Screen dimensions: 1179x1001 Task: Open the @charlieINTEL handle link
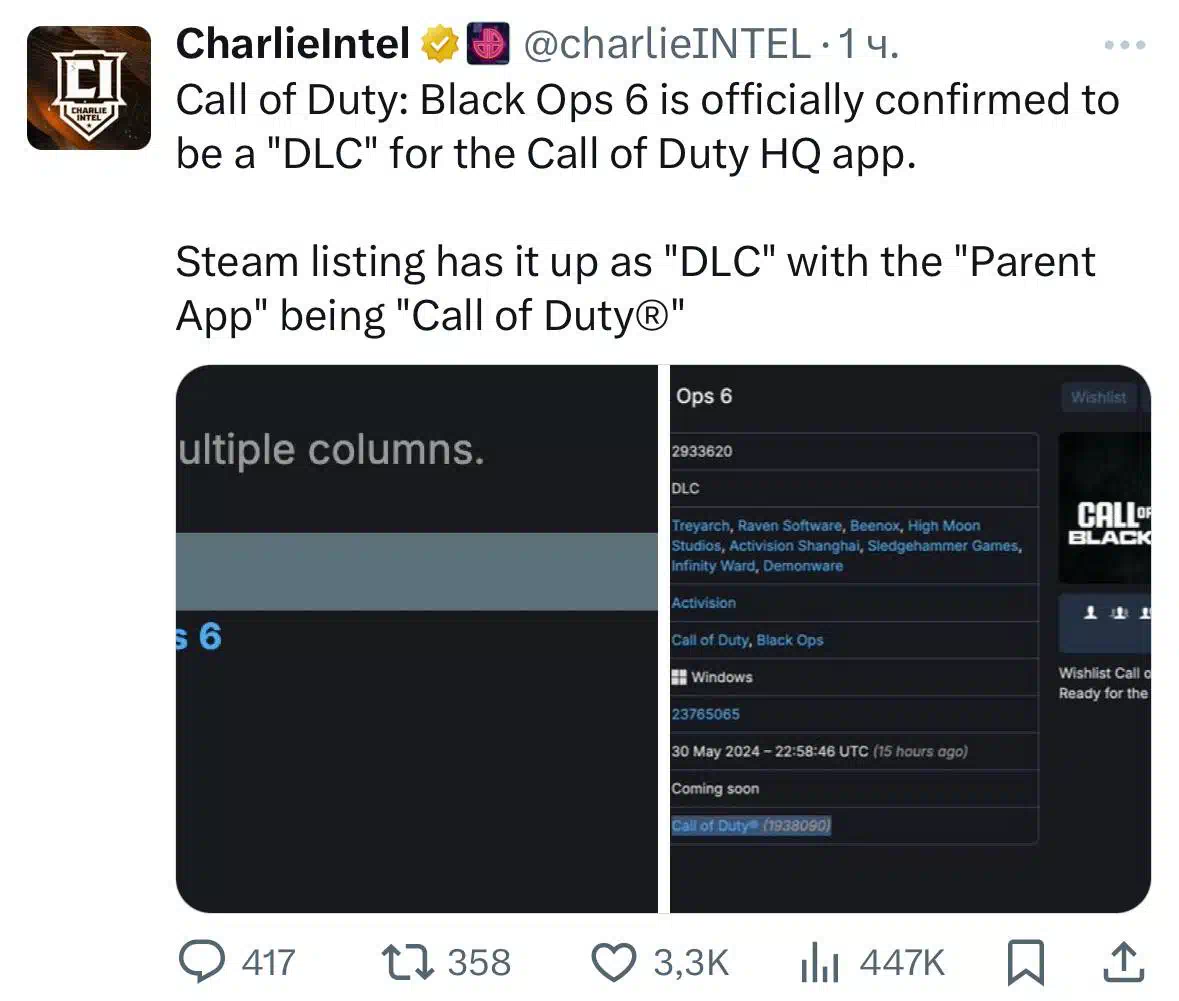666,44
